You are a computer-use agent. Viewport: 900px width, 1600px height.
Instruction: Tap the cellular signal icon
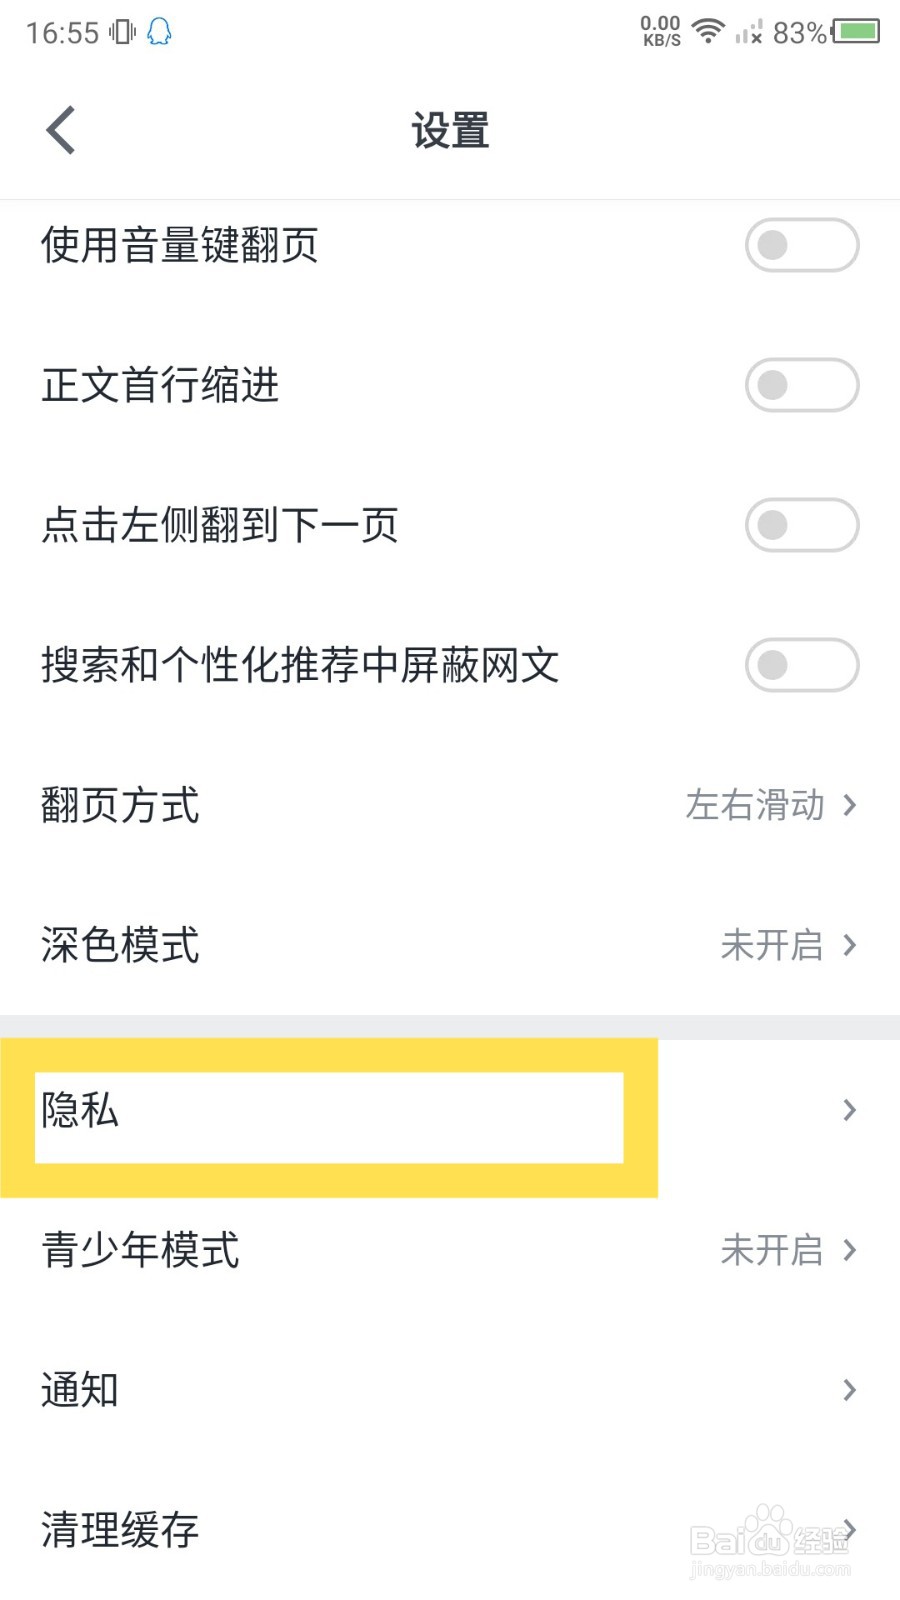748,32
